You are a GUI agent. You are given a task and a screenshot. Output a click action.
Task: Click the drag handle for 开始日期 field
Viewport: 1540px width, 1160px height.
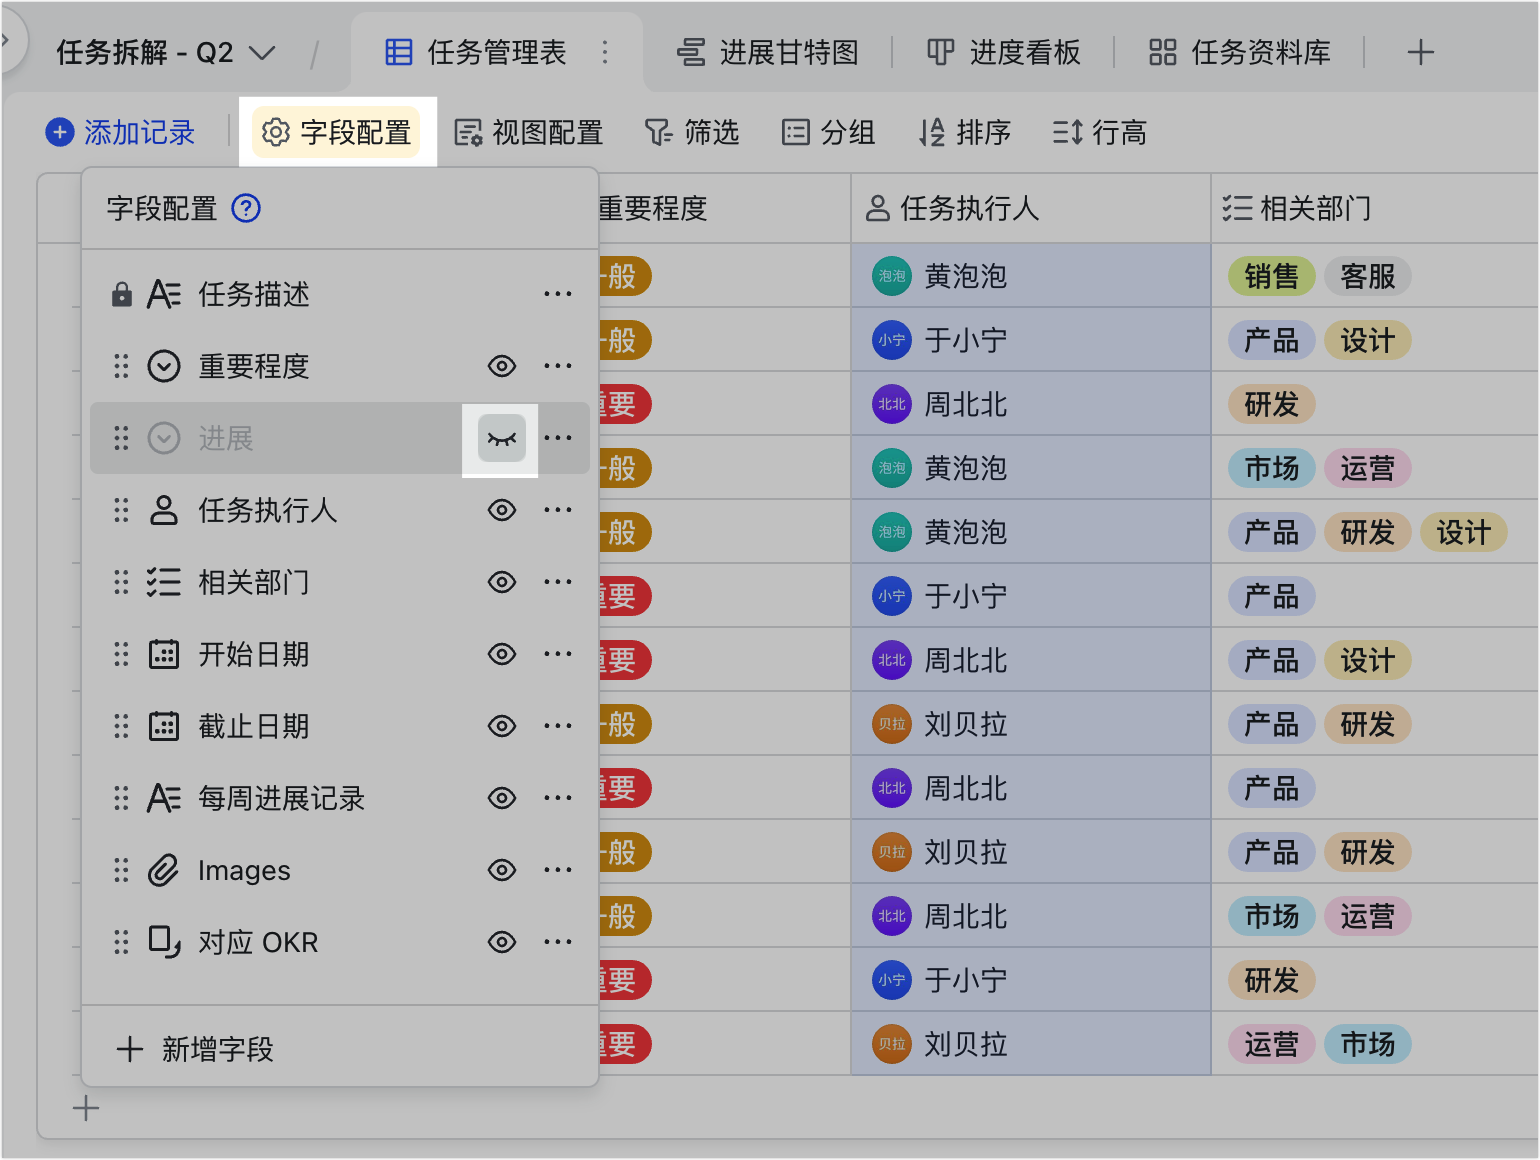(x=121, y=654)
